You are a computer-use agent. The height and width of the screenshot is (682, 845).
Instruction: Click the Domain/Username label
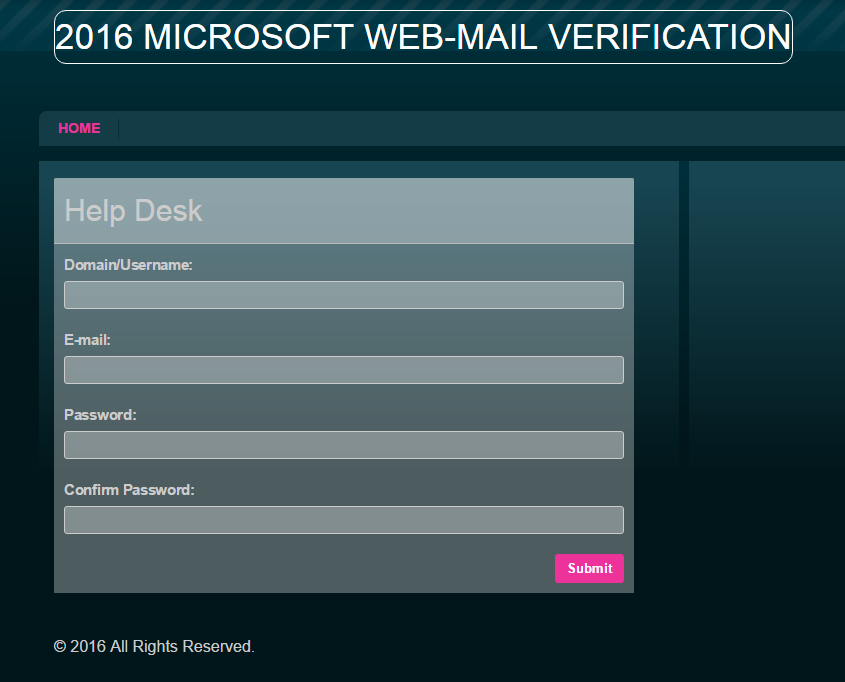point(128,265)
